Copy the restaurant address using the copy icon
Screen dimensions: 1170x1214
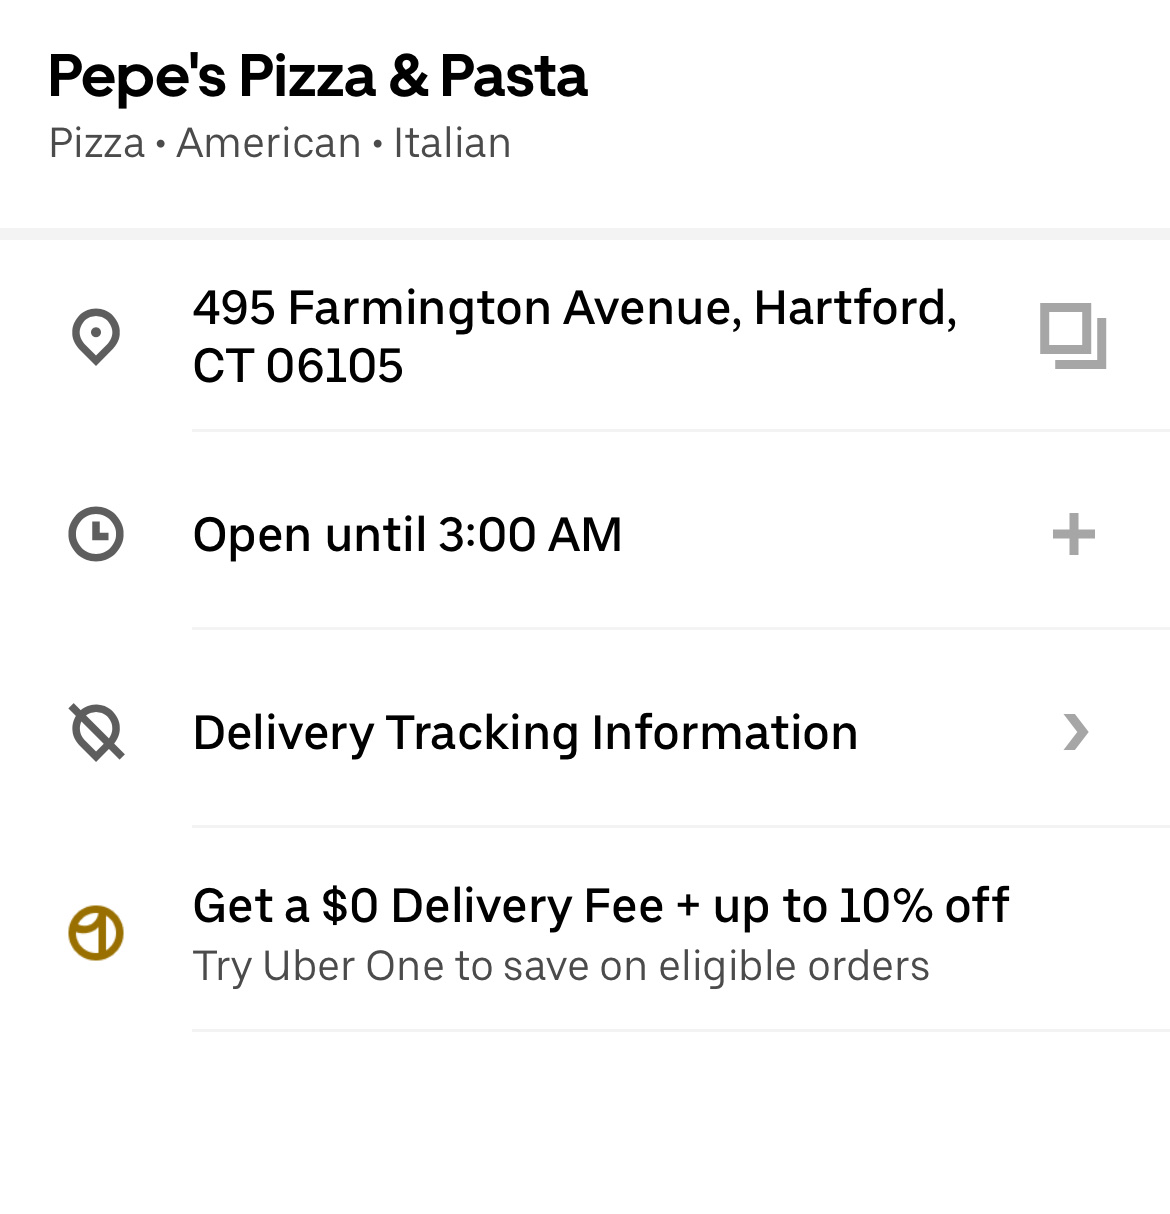tap(1073, 336)
